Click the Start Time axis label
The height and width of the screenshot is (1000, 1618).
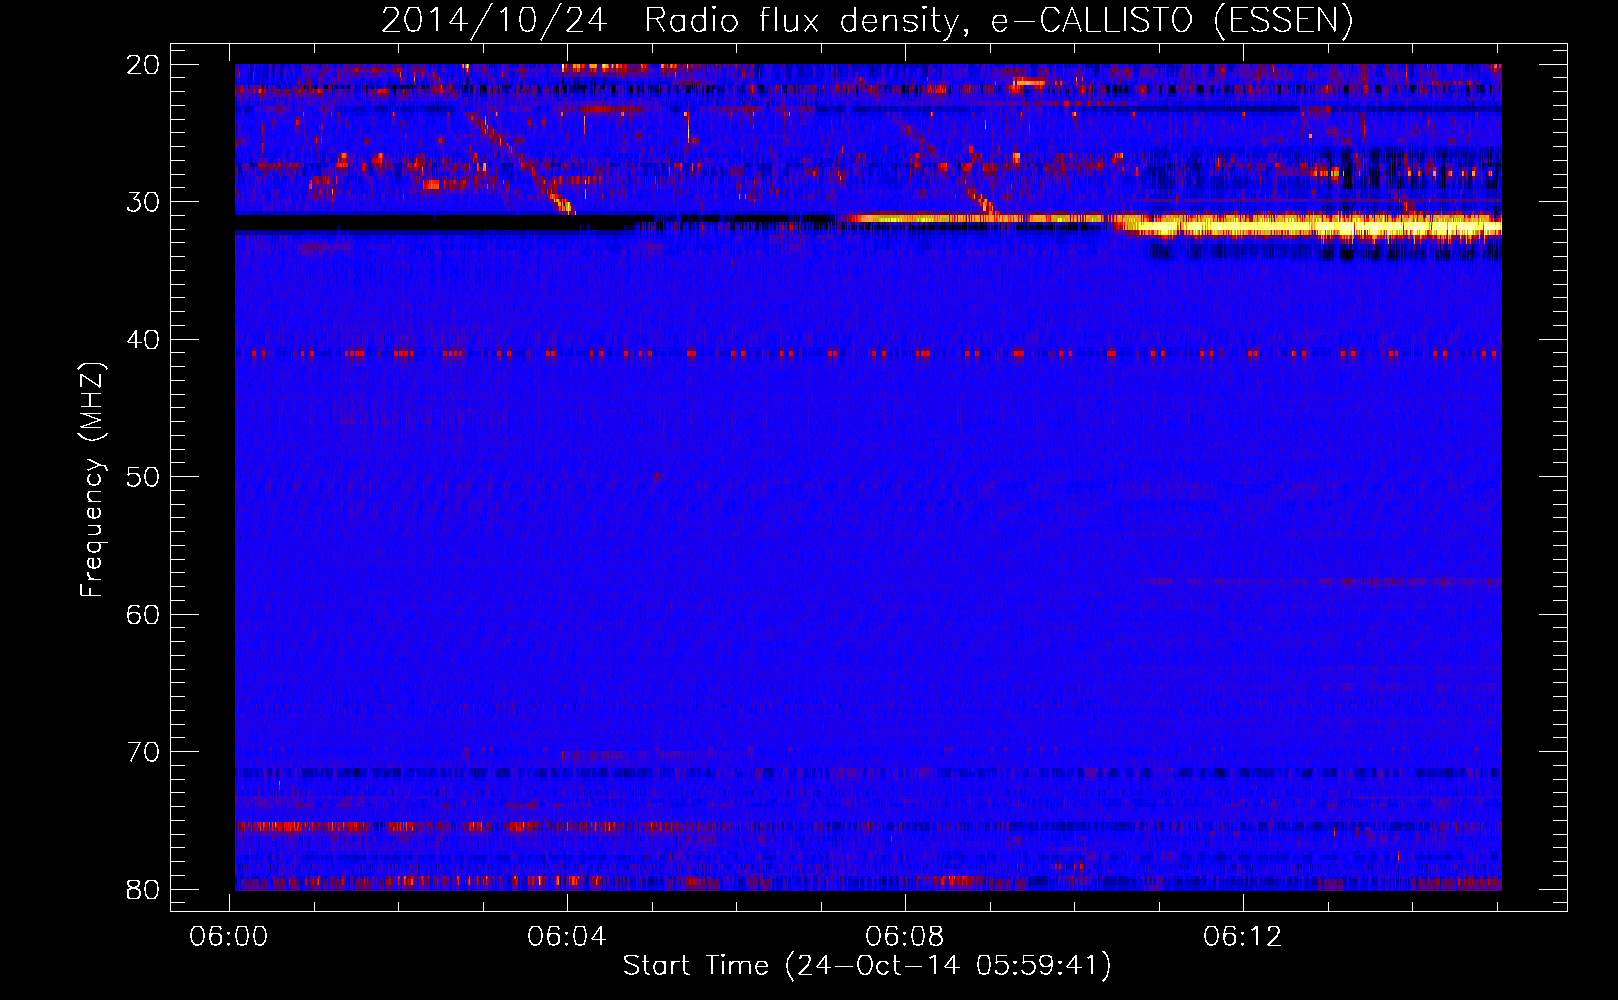[866, 966]
